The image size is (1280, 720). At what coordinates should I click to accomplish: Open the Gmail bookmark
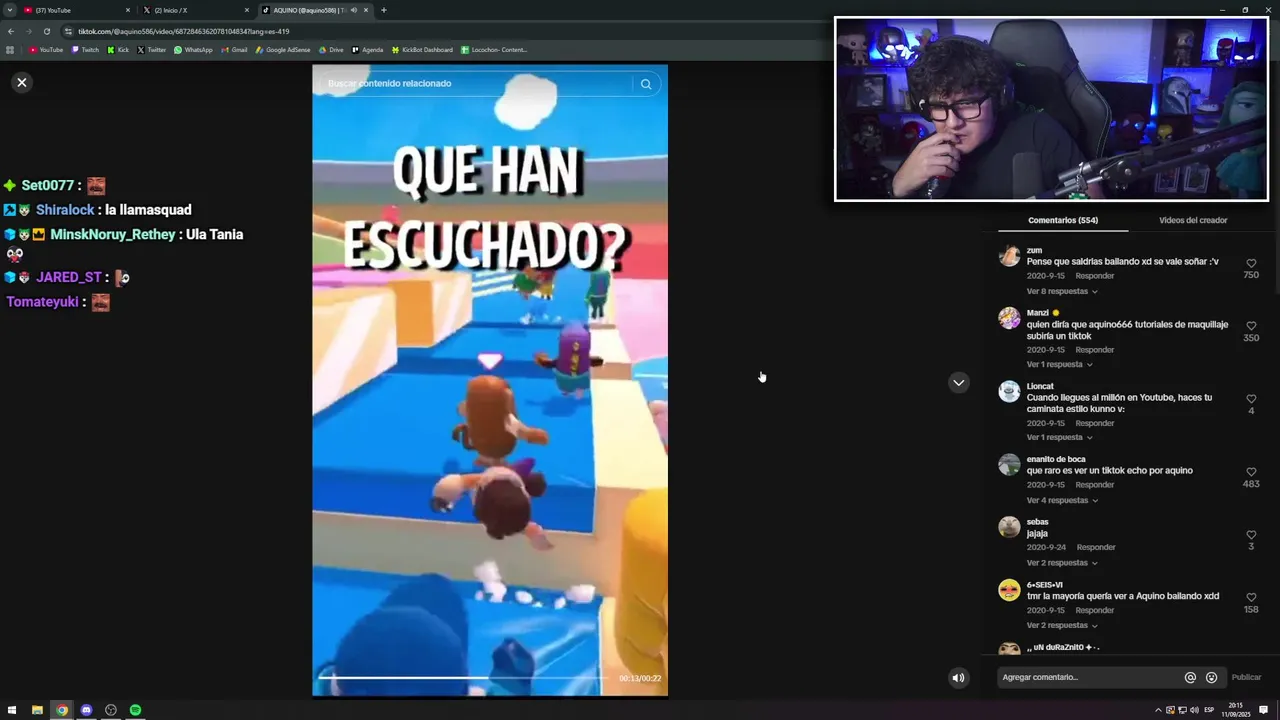pos(234,50)
